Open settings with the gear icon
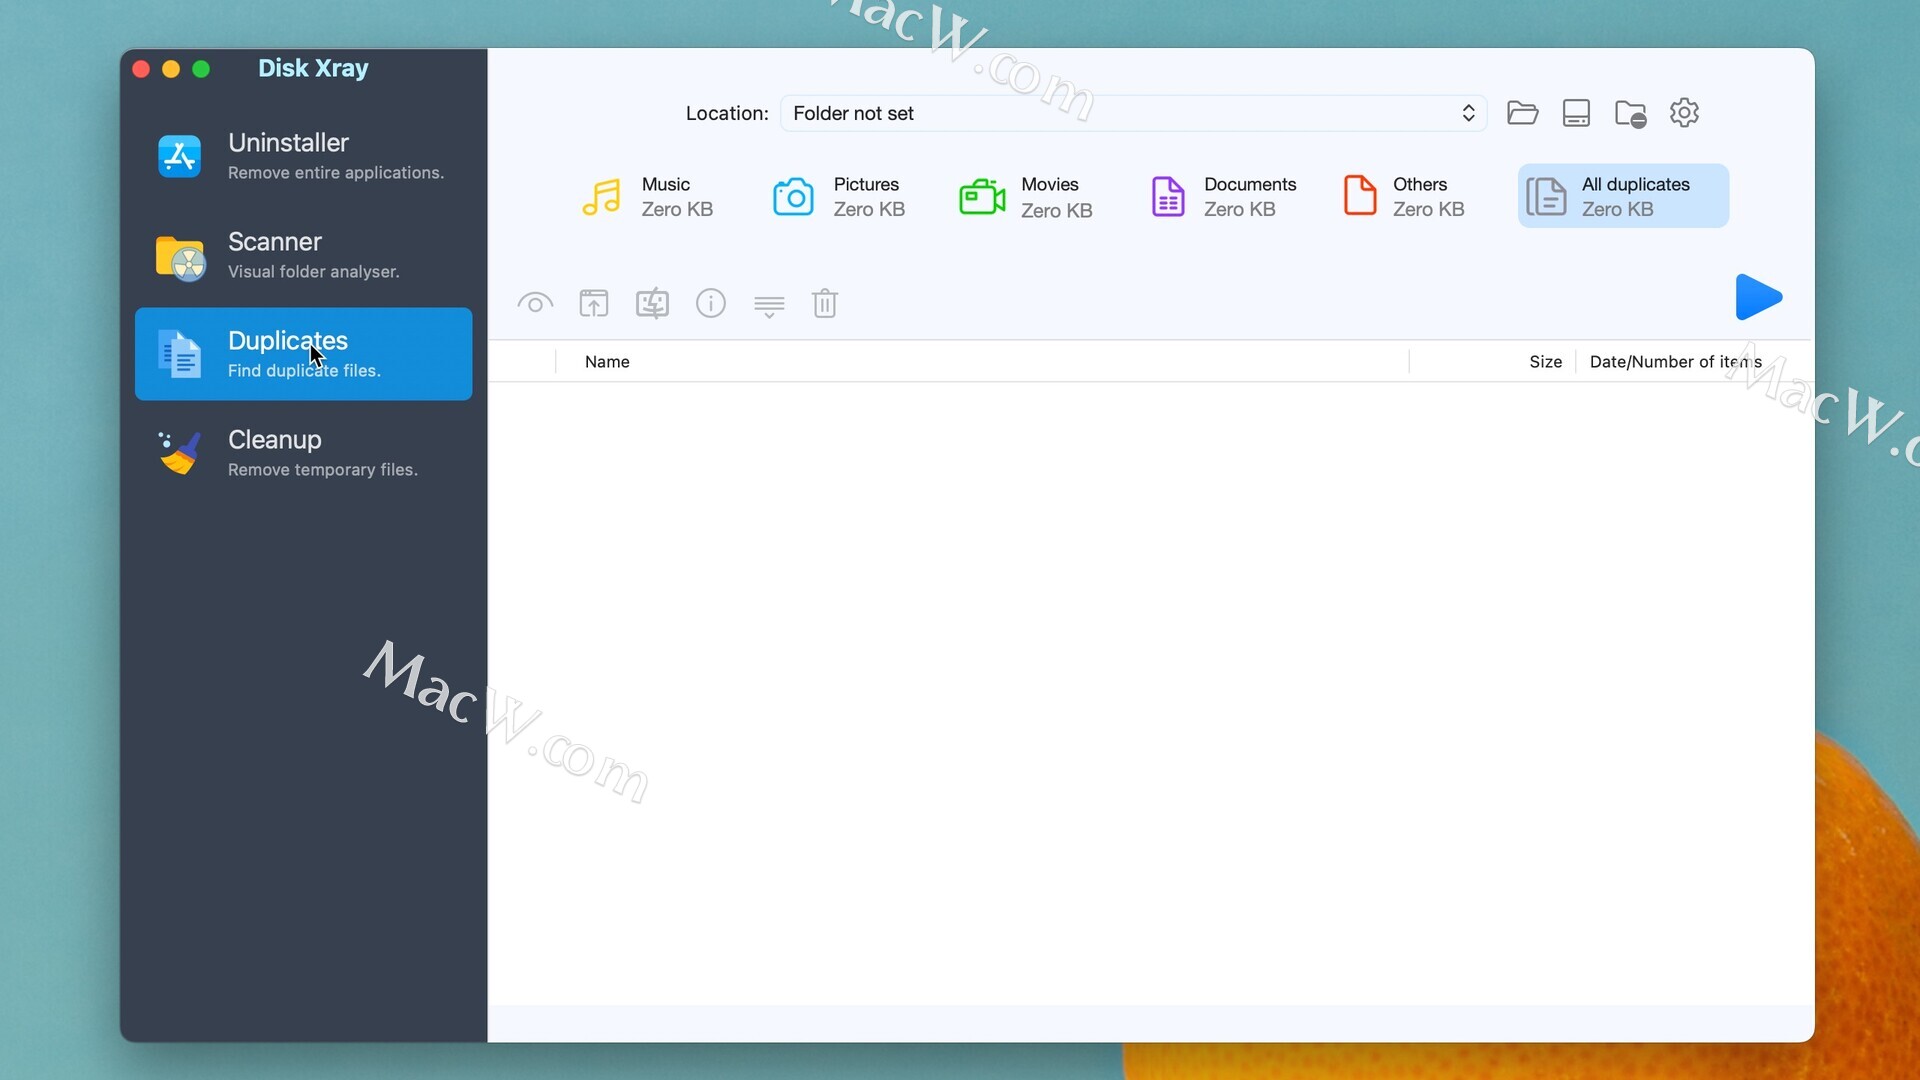The width and height of the screenshot is (1920, 1080). pyautogui.click(x=1684, y=113)
